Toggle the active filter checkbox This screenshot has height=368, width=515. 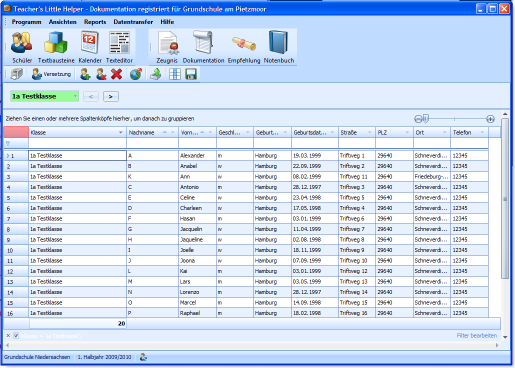[x=16, y=335]
